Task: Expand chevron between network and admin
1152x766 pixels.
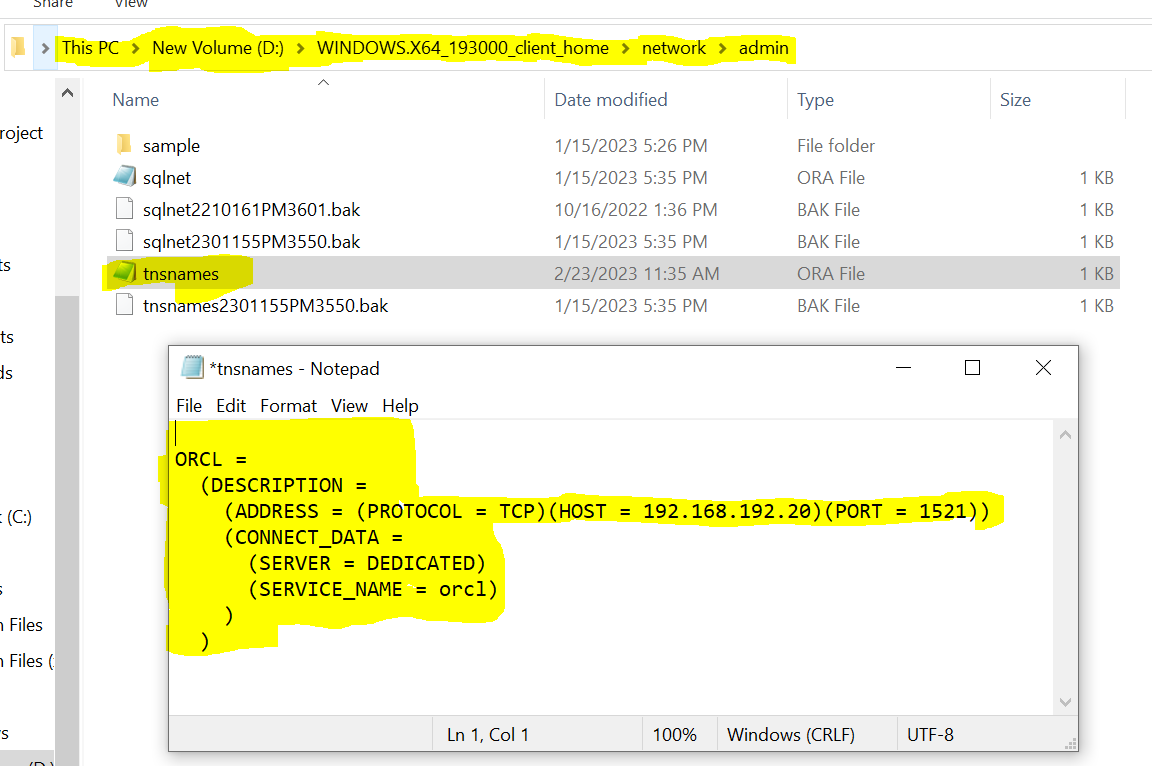Action: click(723, 48)
